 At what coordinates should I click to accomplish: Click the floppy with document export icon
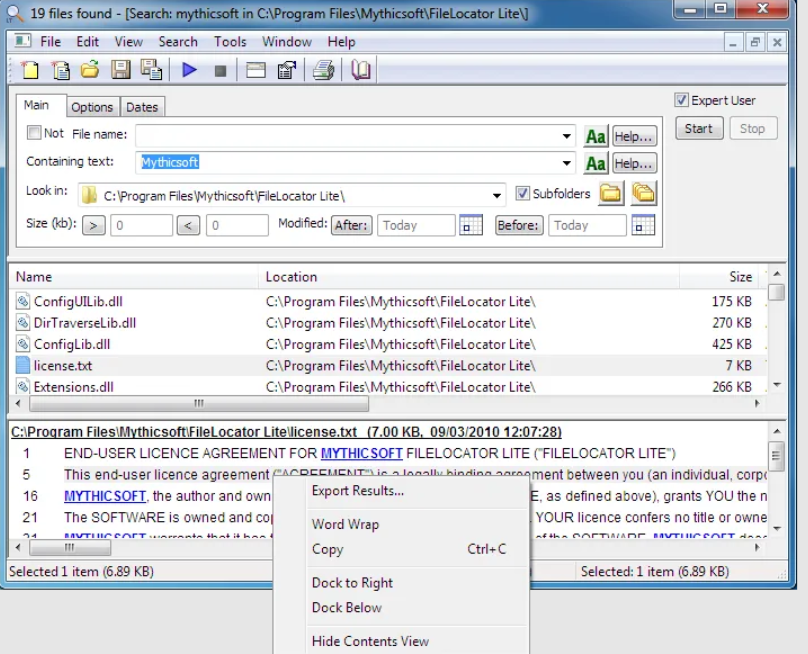point(152,70)
